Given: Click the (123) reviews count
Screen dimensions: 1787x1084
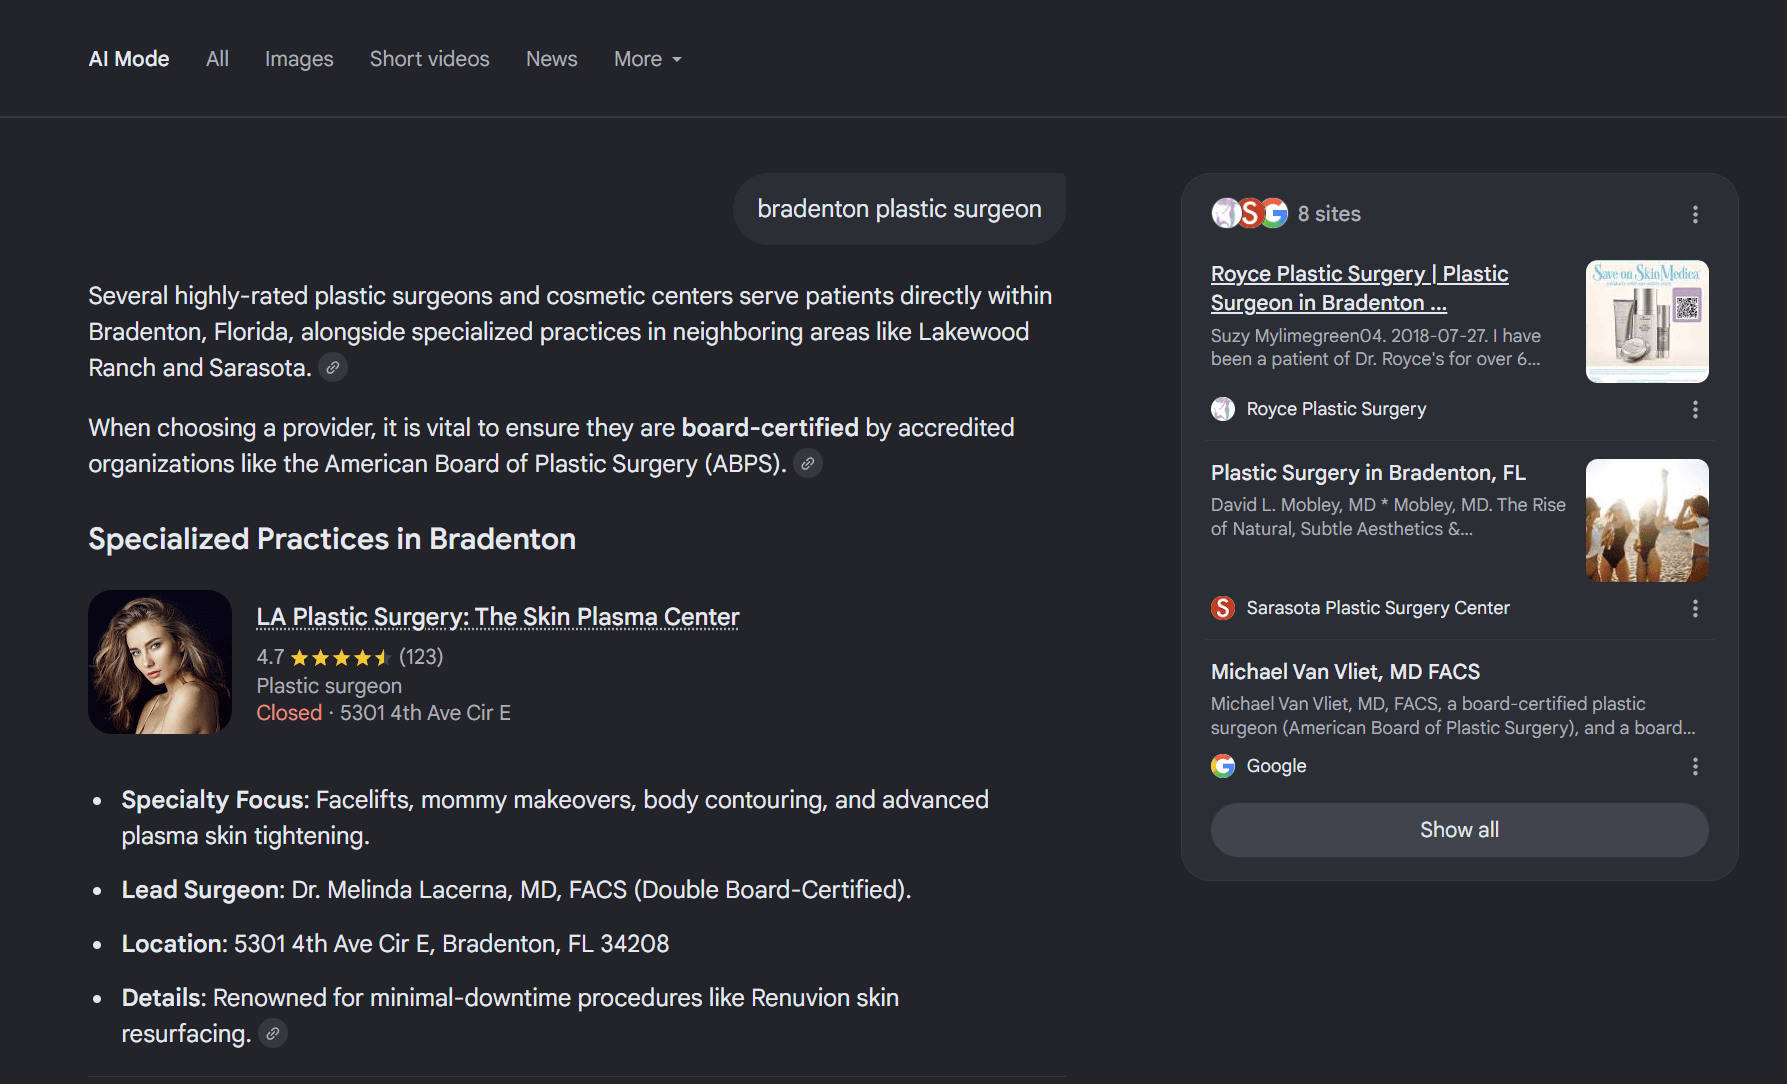Looking at the screenshot, I should point(421,657).
